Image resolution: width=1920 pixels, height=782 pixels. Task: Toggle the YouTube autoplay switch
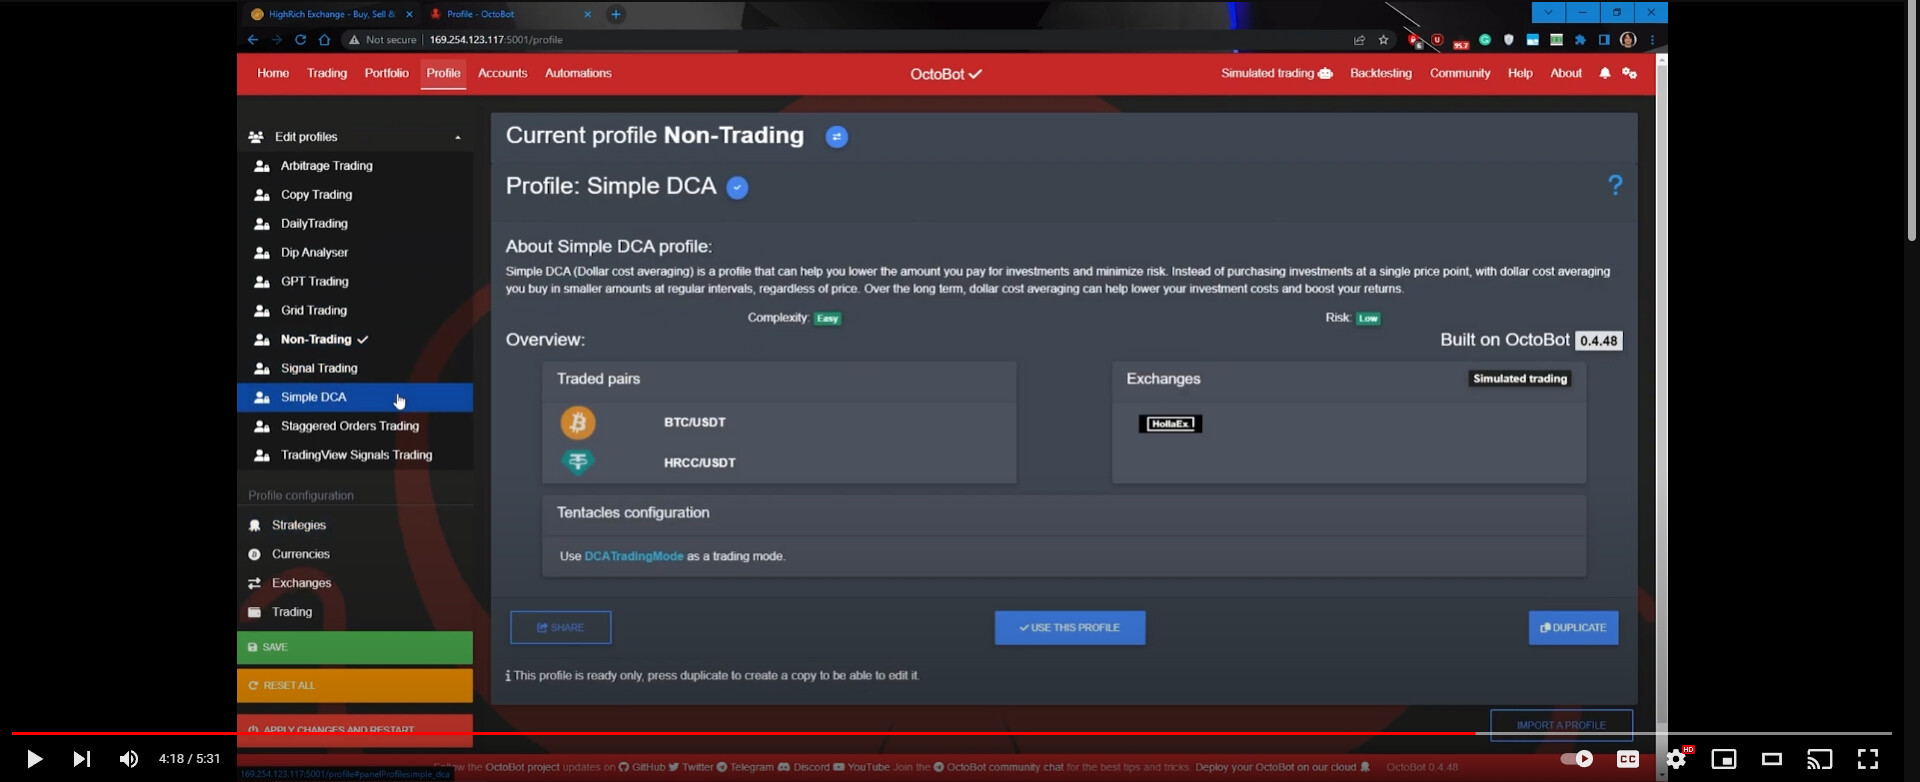click(x=1577, y=759)
